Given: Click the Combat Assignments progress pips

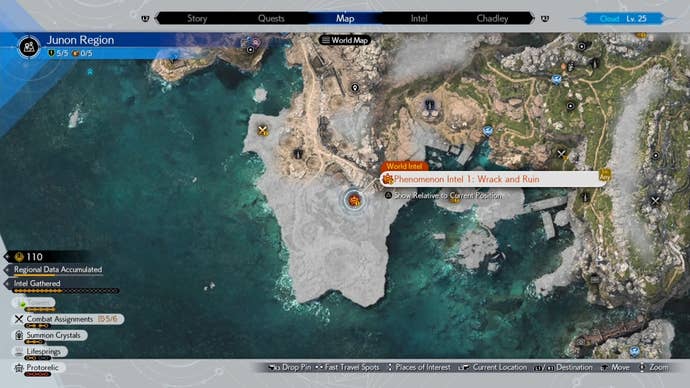Looking at the screenshot, I should tap(37, 326).
